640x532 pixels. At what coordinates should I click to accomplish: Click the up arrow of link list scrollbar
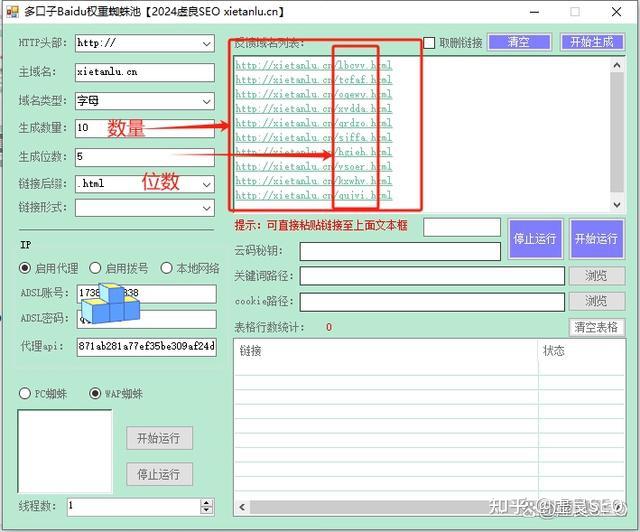tap(617, 65)
